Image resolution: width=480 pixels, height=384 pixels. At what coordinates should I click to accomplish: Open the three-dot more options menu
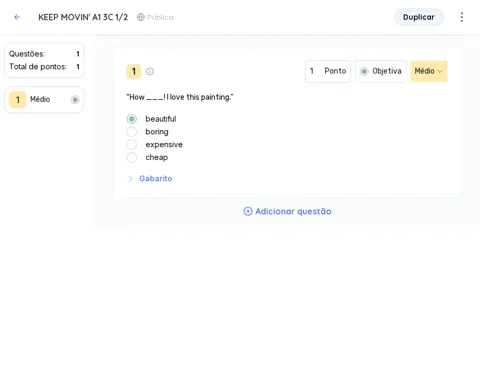[462, 17]
